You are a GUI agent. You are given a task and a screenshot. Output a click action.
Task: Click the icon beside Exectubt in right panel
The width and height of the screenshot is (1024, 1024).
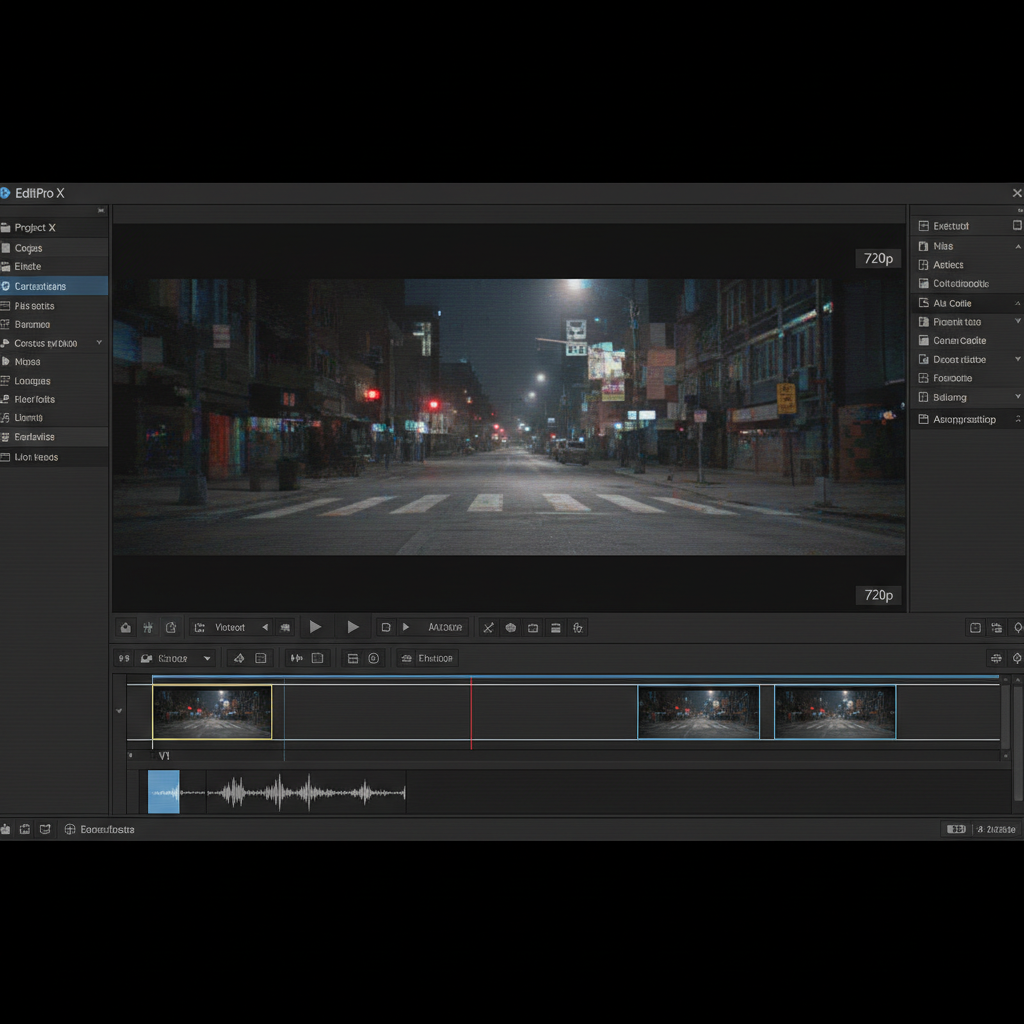tap(924, 226)
